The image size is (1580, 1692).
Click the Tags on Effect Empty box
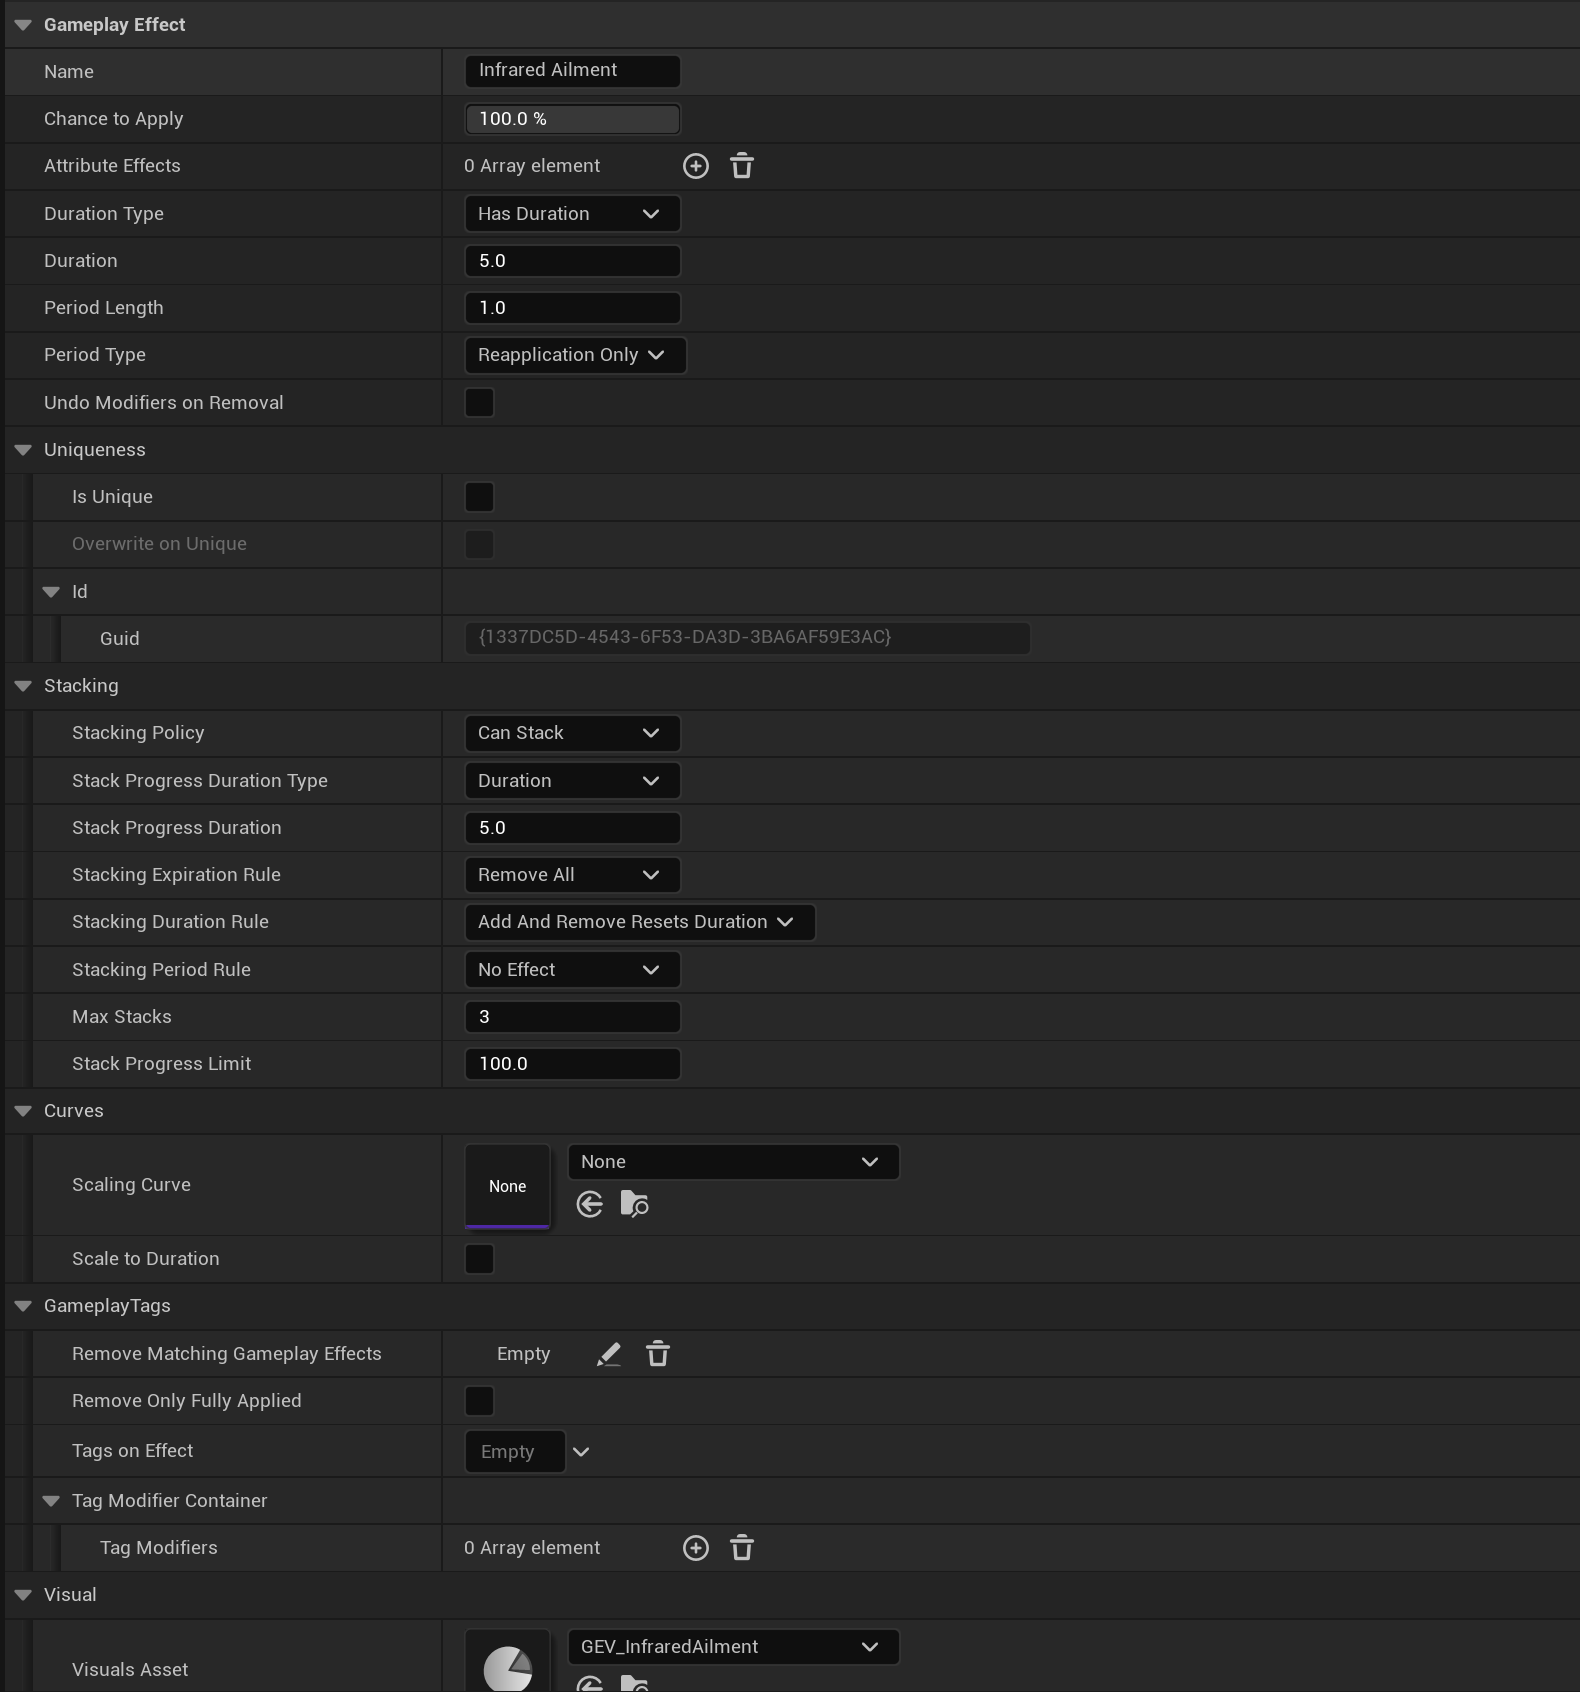pyautogui.click(x=515, y=1452)
